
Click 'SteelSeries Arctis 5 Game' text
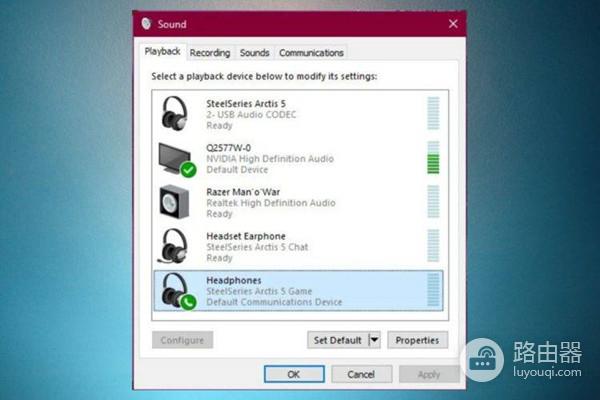pyautogui.click(x=259, y=291)
